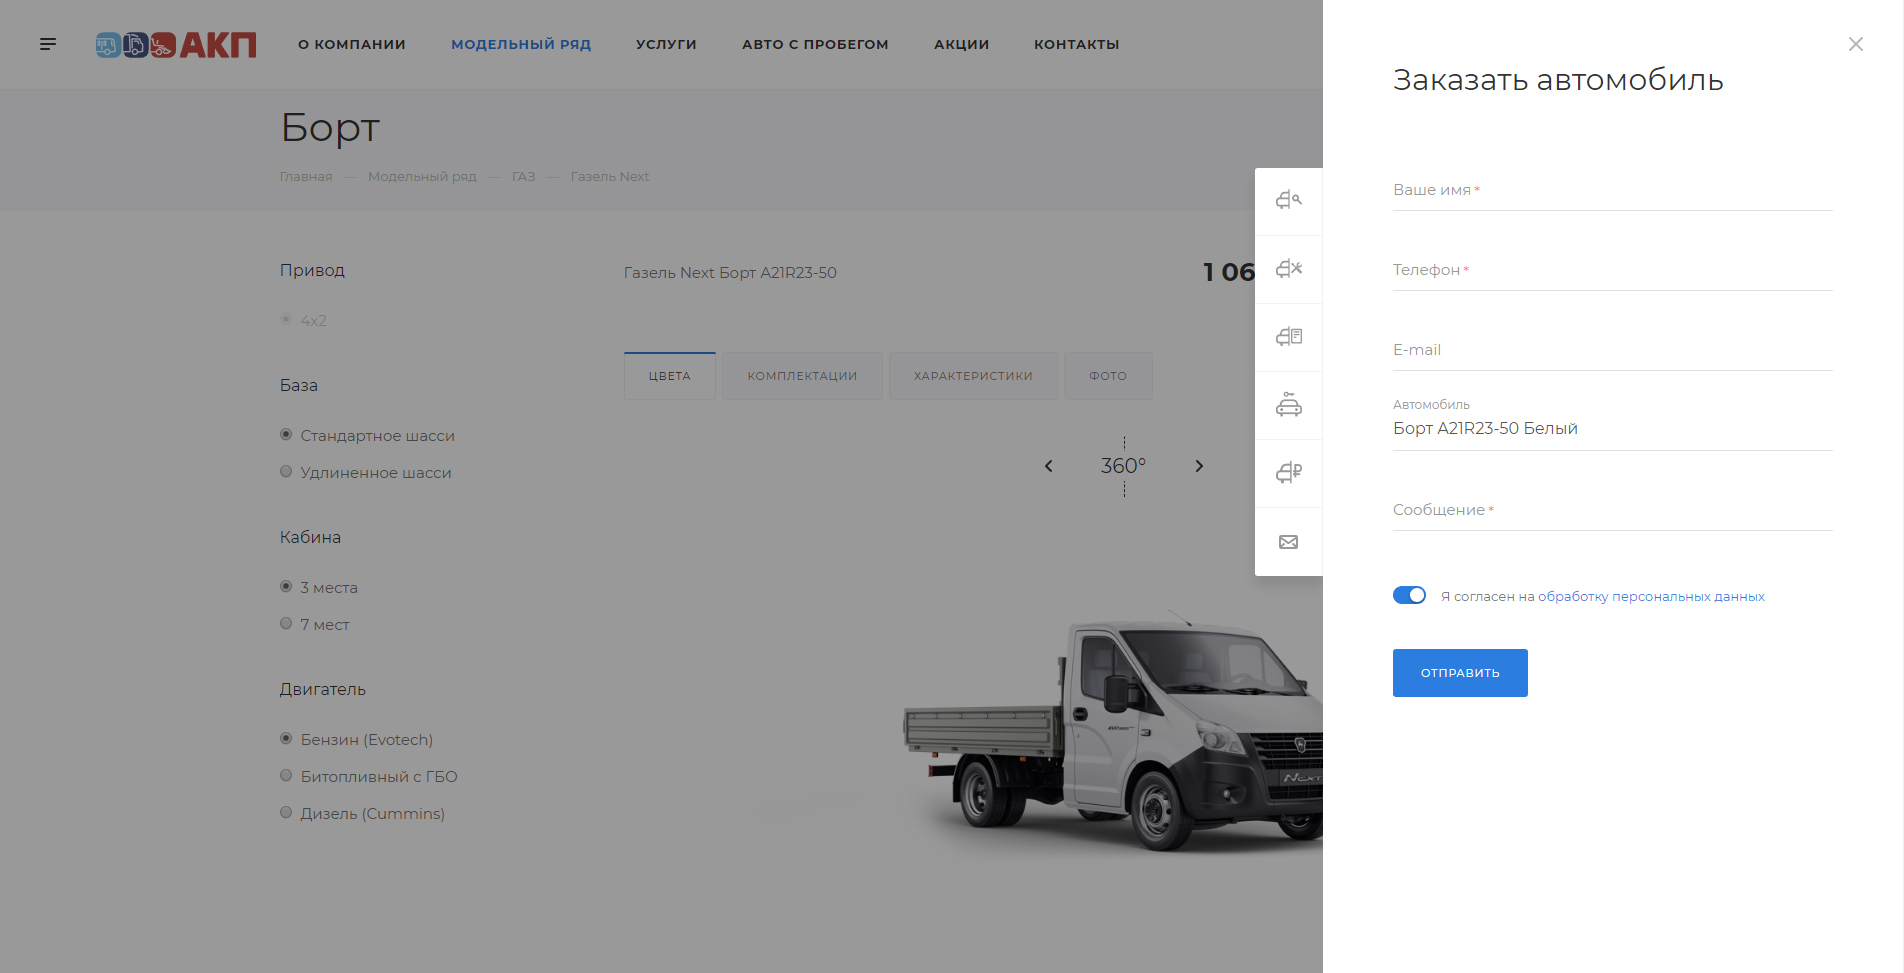Click the АКП company logo
The image size is (1904, 973).
coord(176,44)
